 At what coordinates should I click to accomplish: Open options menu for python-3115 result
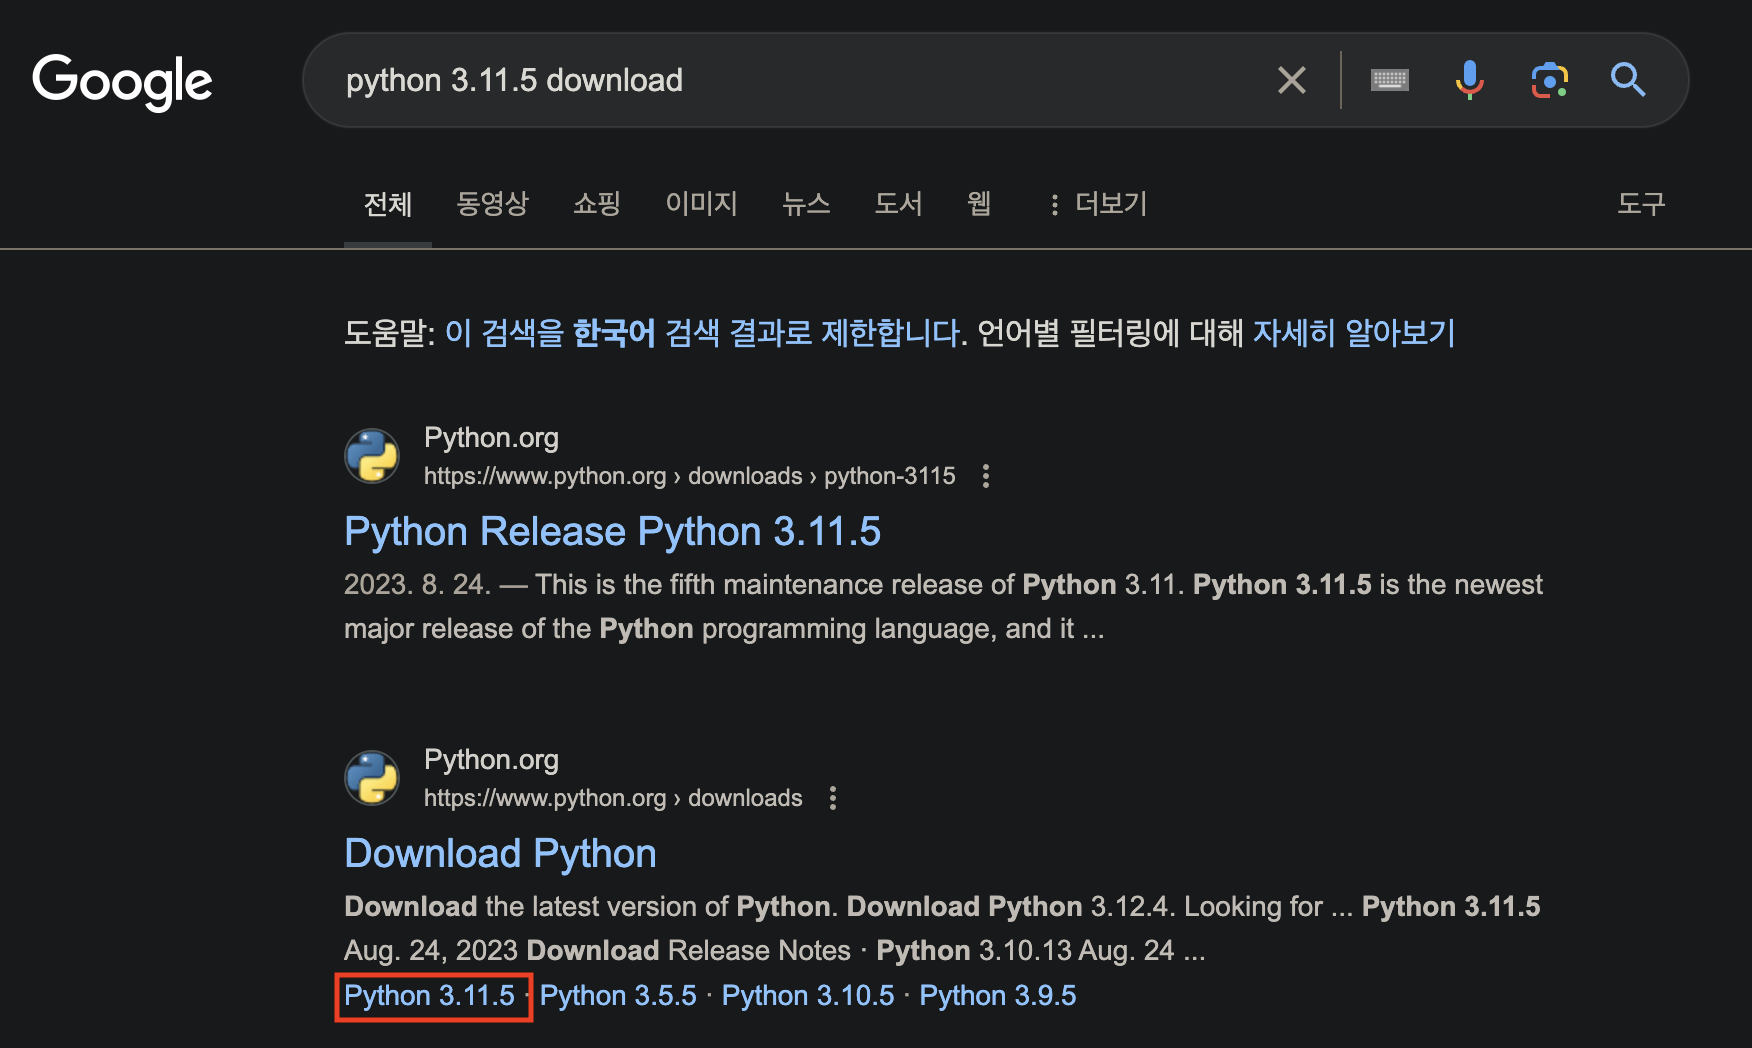[x=986, y=476]
